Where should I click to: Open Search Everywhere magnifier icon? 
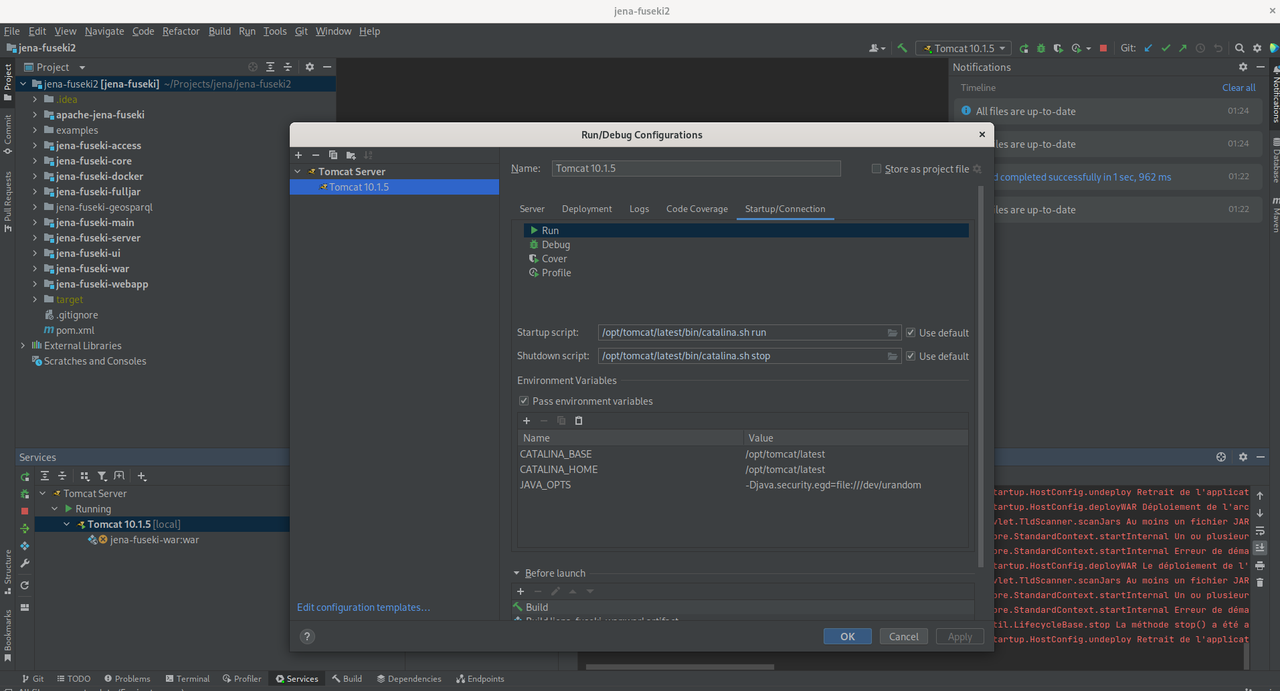(1239, 48)
